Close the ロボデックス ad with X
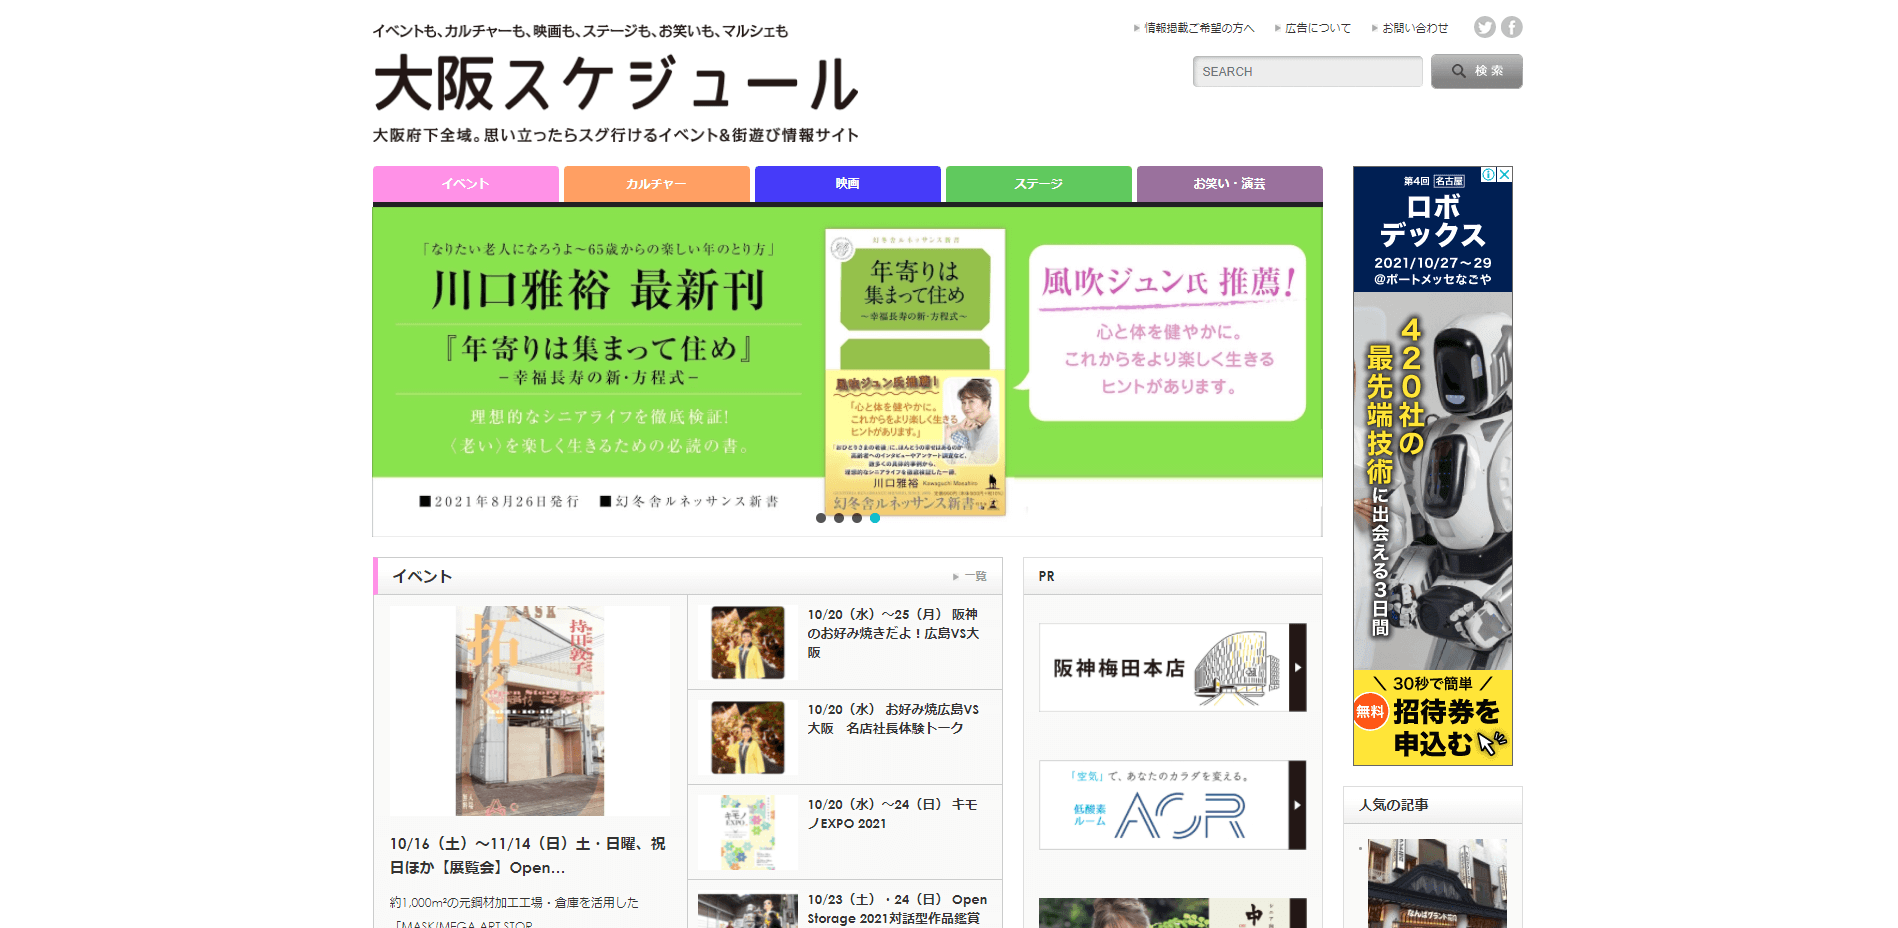This screenshot has width=1898, height=928. tap(1505, 174)
